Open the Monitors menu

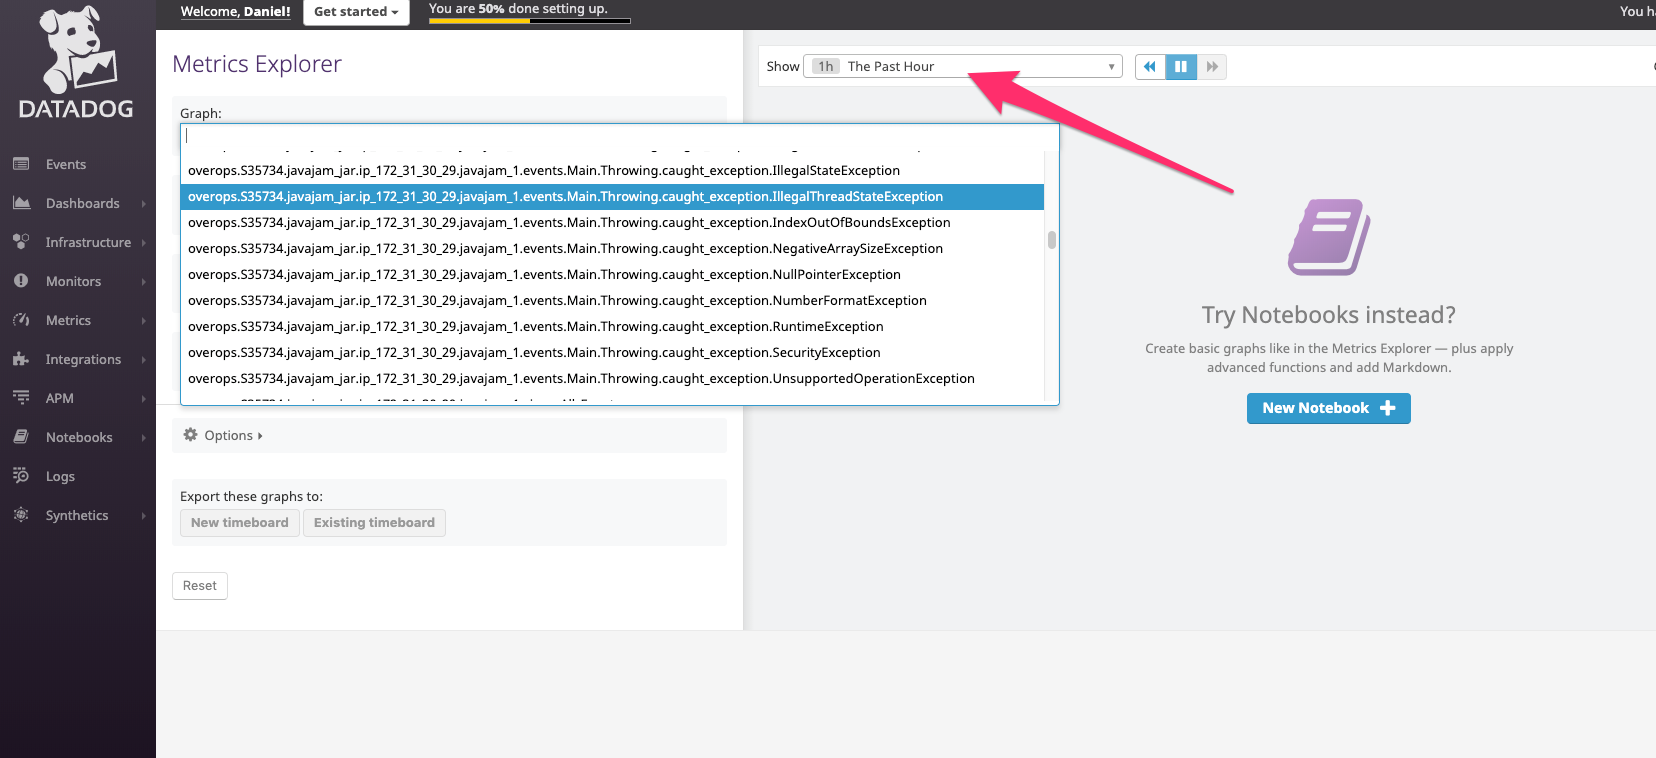[73, 281]
